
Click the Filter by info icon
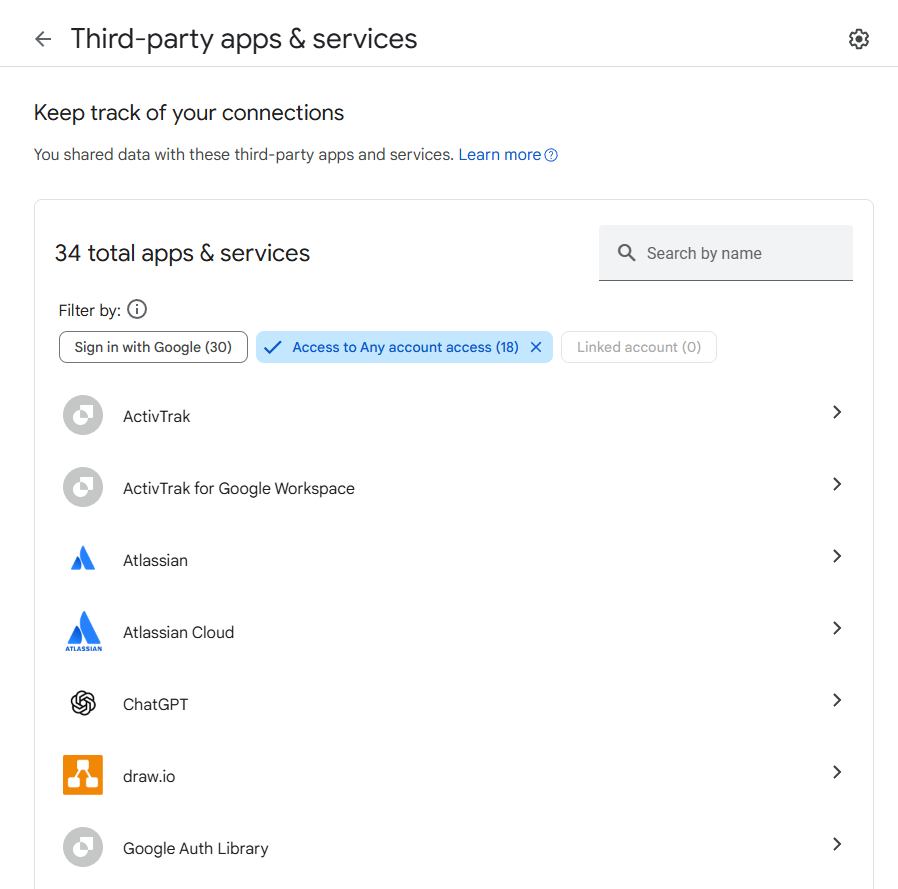(137, 309)
